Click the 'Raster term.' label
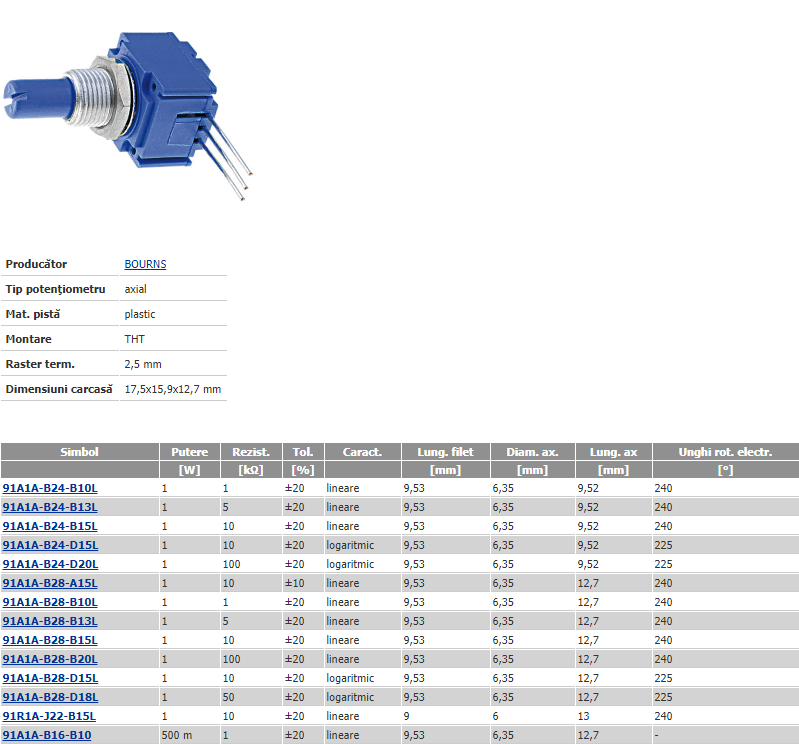The height and width of the screenshot is (744, 799). [x=40, y=364]
